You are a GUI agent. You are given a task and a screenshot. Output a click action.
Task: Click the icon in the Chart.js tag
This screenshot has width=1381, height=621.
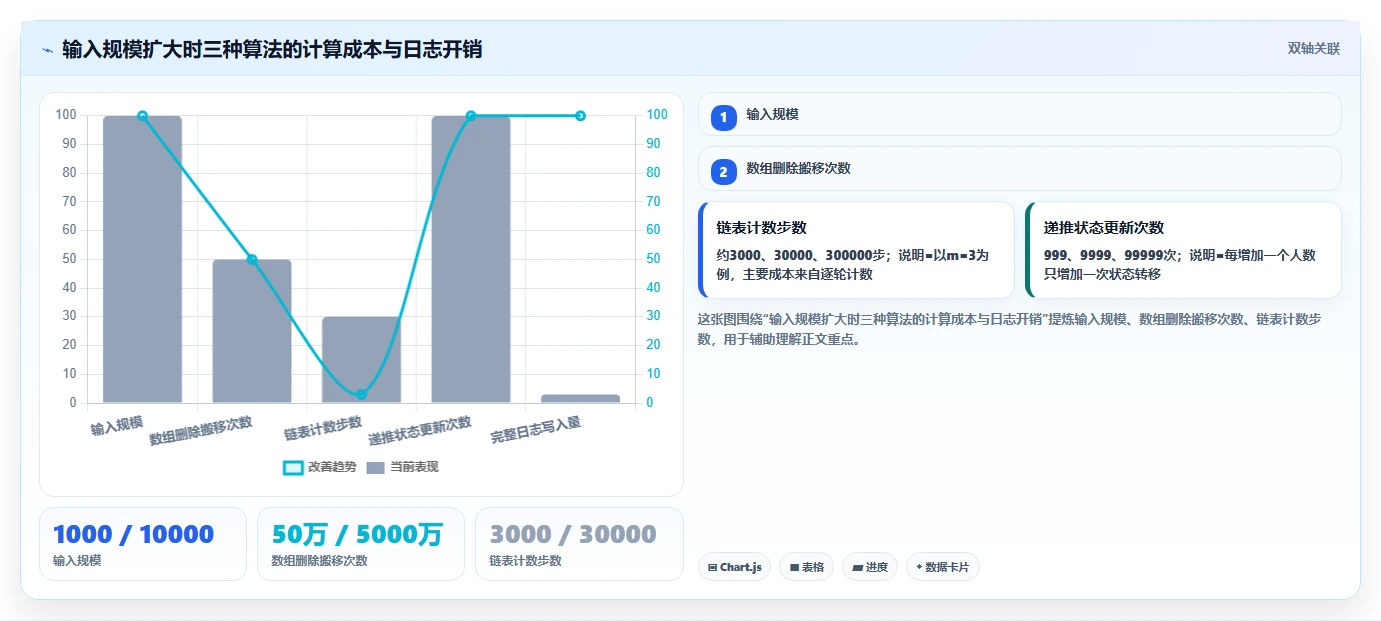click(712, 567)
